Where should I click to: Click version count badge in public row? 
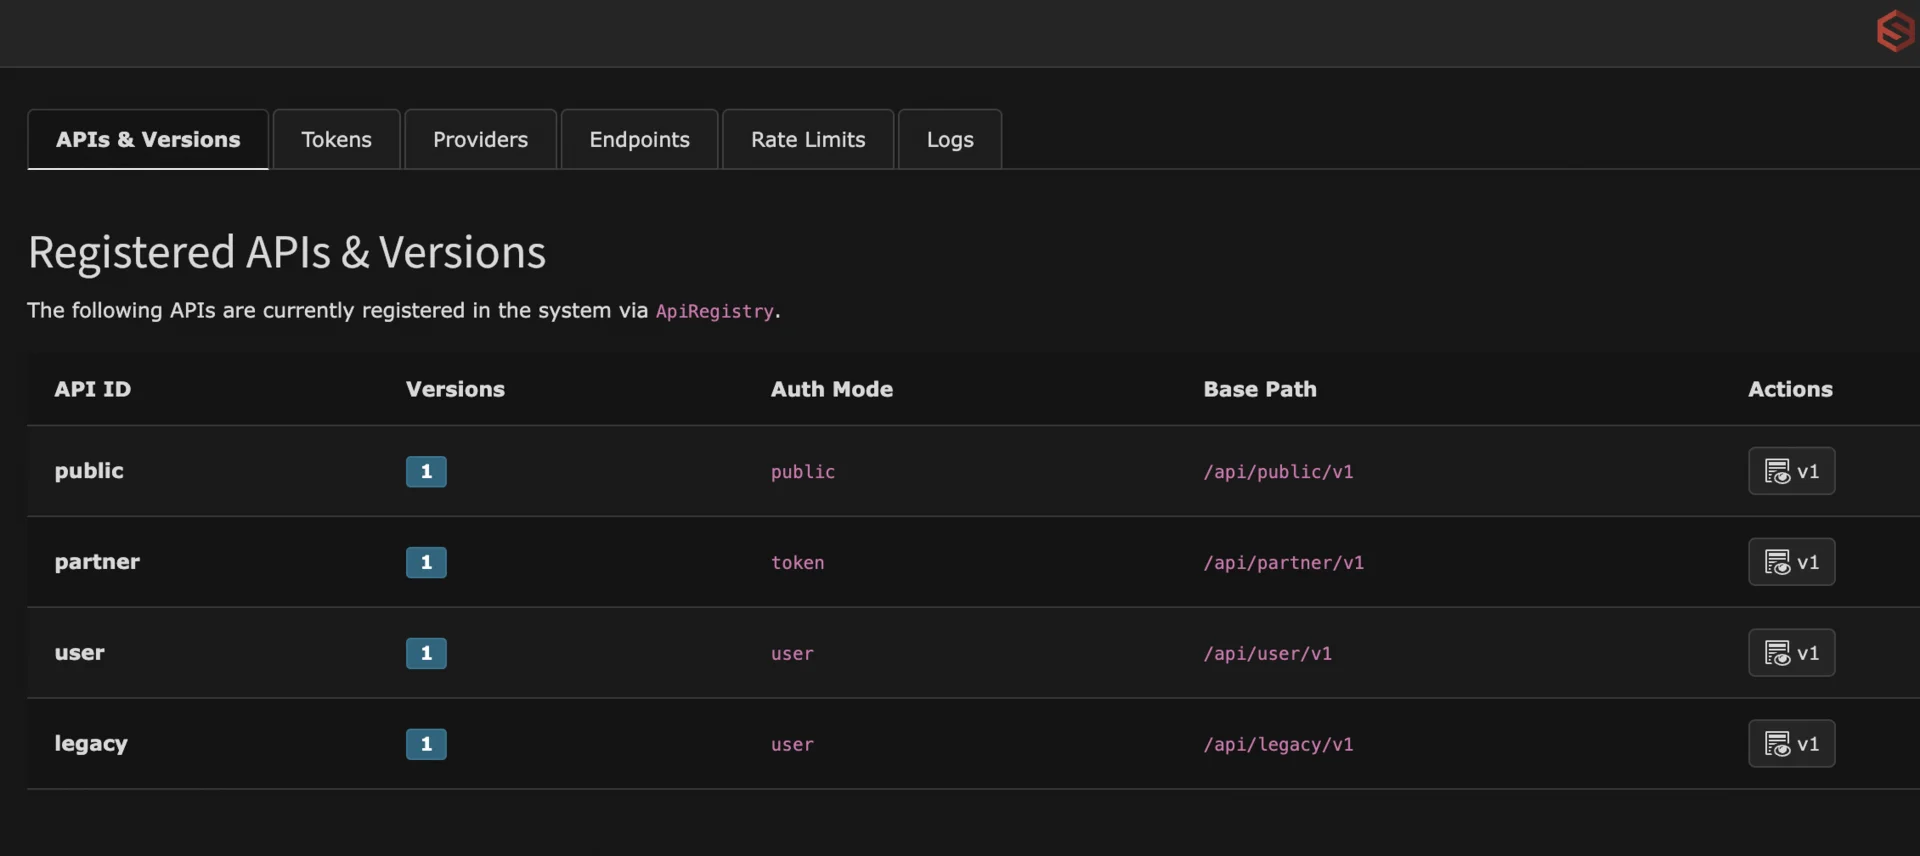[426, 471]
